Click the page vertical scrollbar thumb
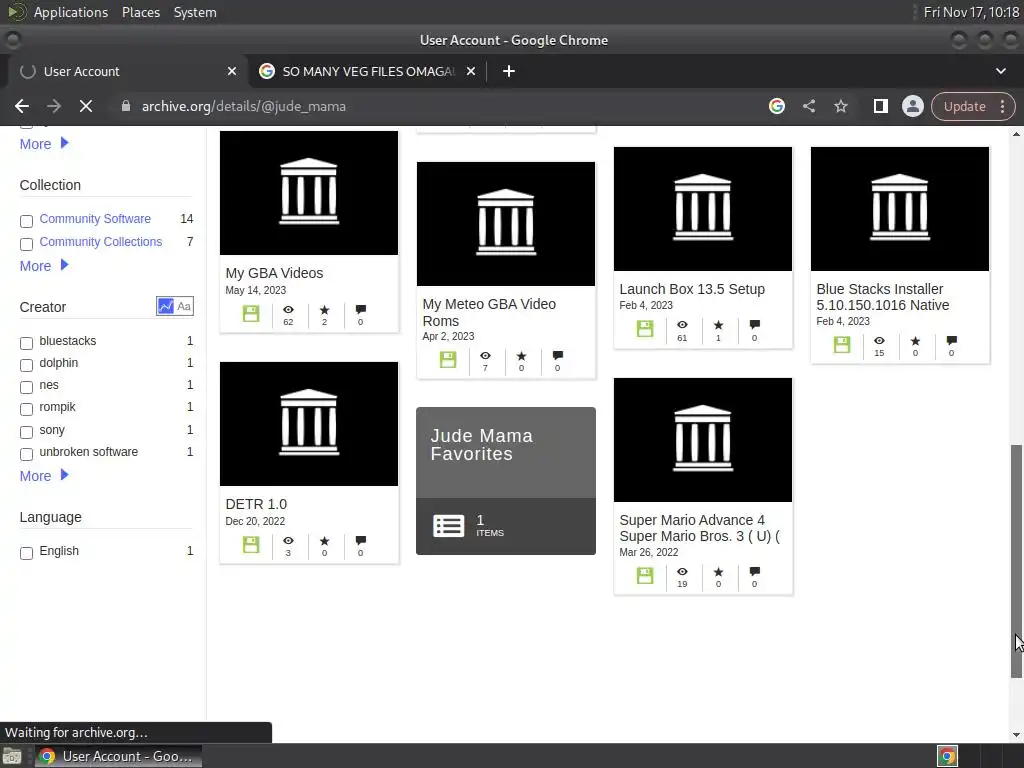Viewport: 1024px width, 768px height. pyautogui.click(x=1016, y=561)
